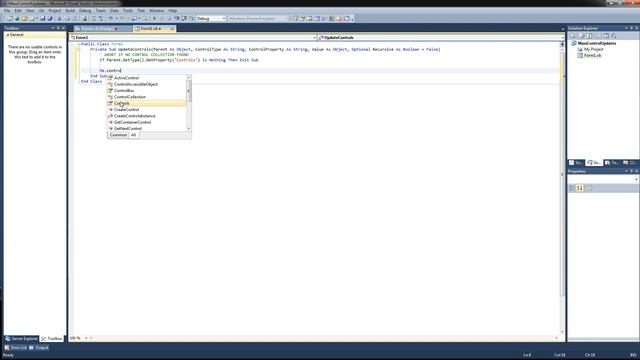The width and height of the screenshot is (640, 360).
Task: Choose ControlCollection from the IntelliSense list
Action: click(x=130, y=97)
